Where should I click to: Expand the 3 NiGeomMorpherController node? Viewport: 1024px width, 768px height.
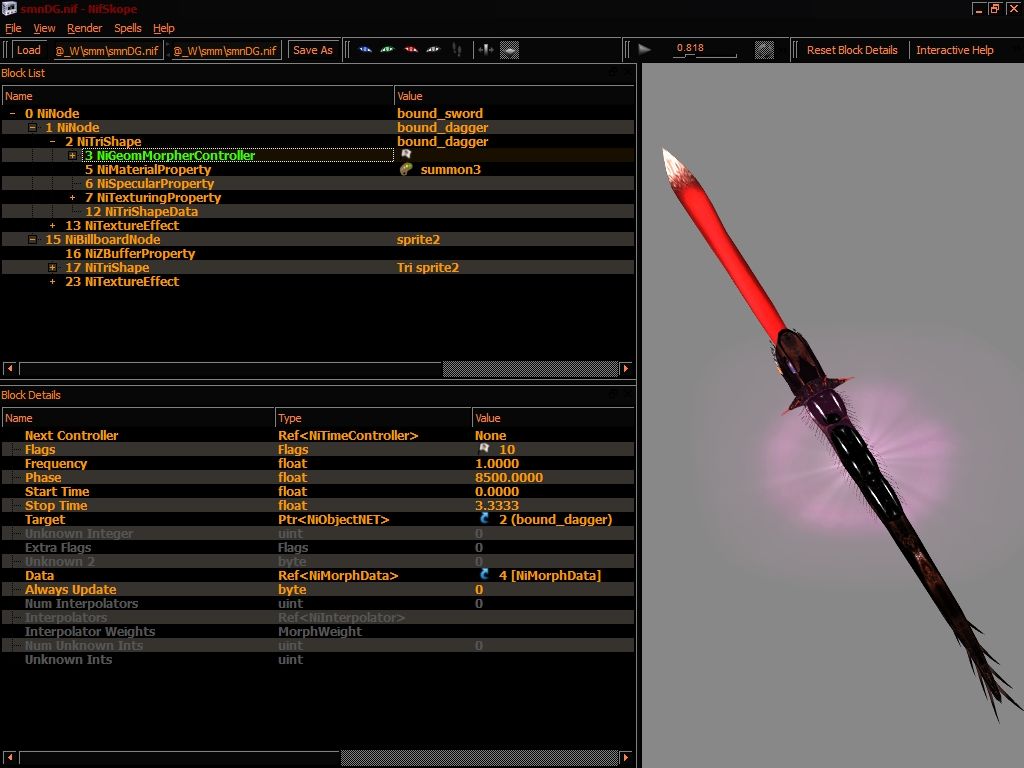[x=72, y=155]
